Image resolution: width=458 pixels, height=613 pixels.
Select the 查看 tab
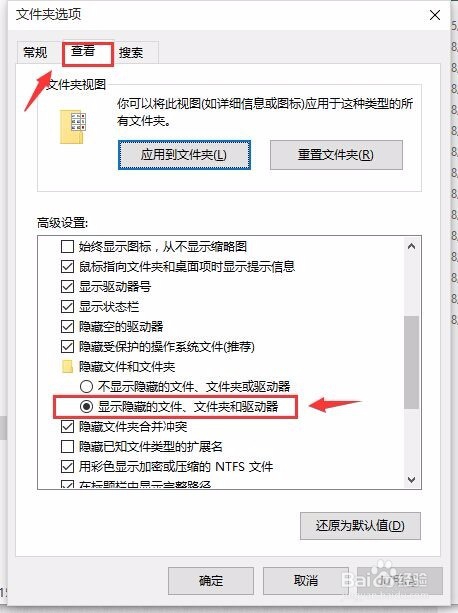point(83,51)
